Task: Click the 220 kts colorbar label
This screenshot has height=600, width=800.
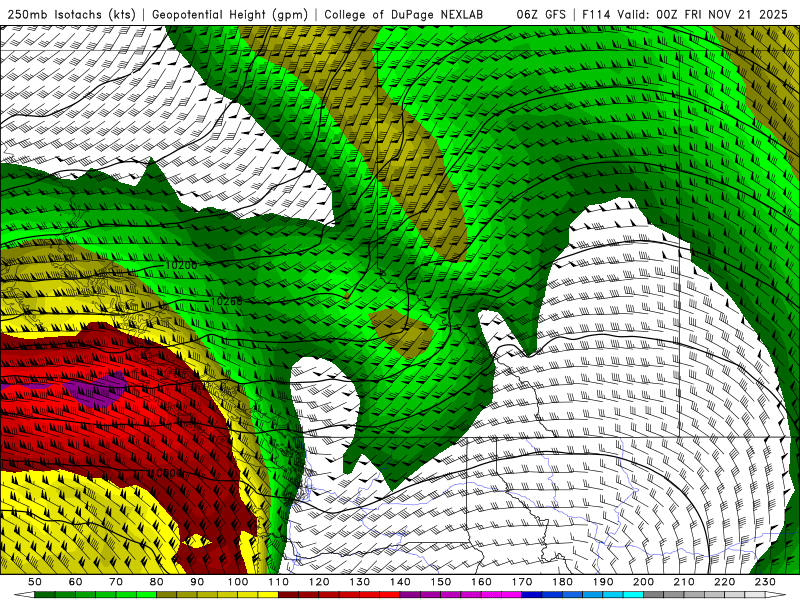Action: (x=724, y=582)
